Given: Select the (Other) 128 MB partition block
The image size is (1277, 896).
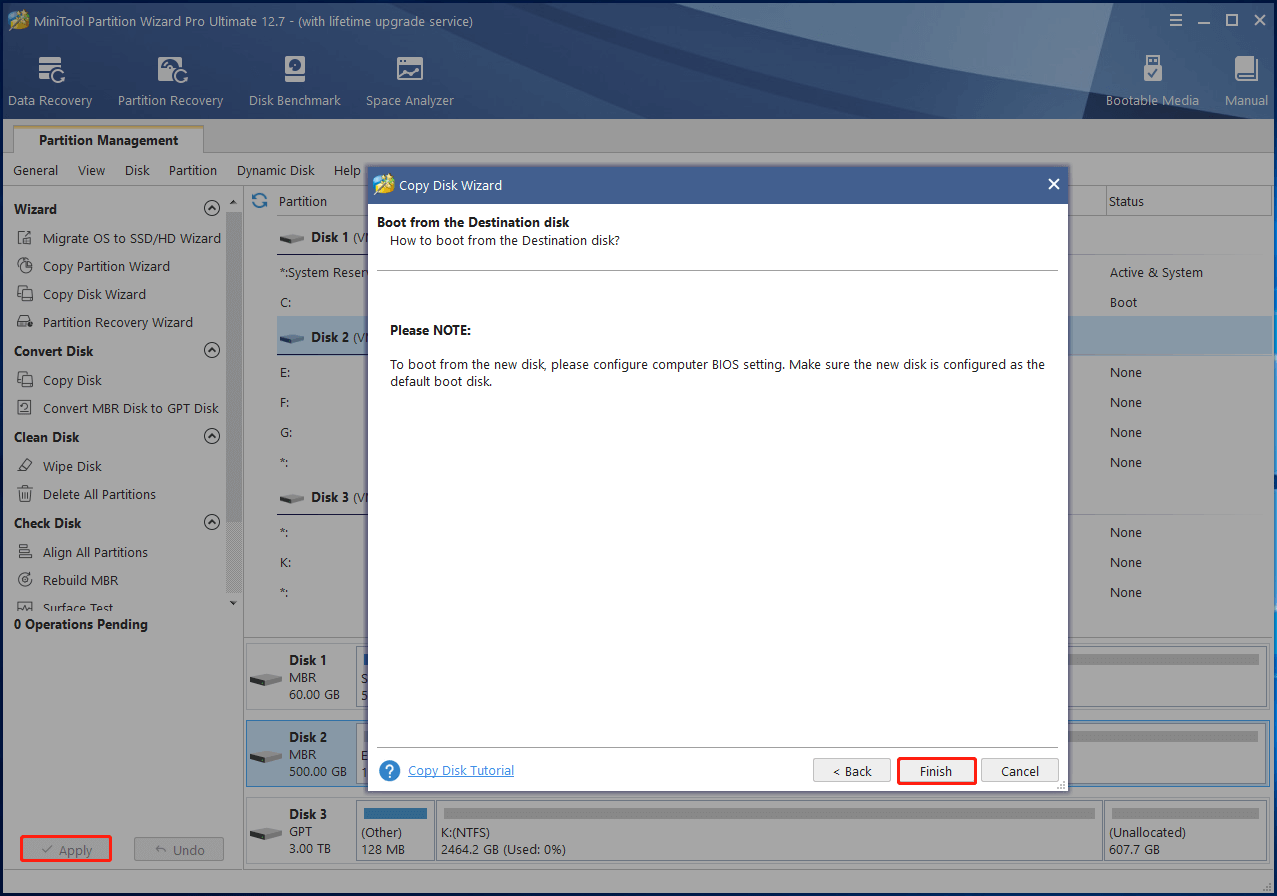Looking at the screenshot, I should (x=395, y=832).
